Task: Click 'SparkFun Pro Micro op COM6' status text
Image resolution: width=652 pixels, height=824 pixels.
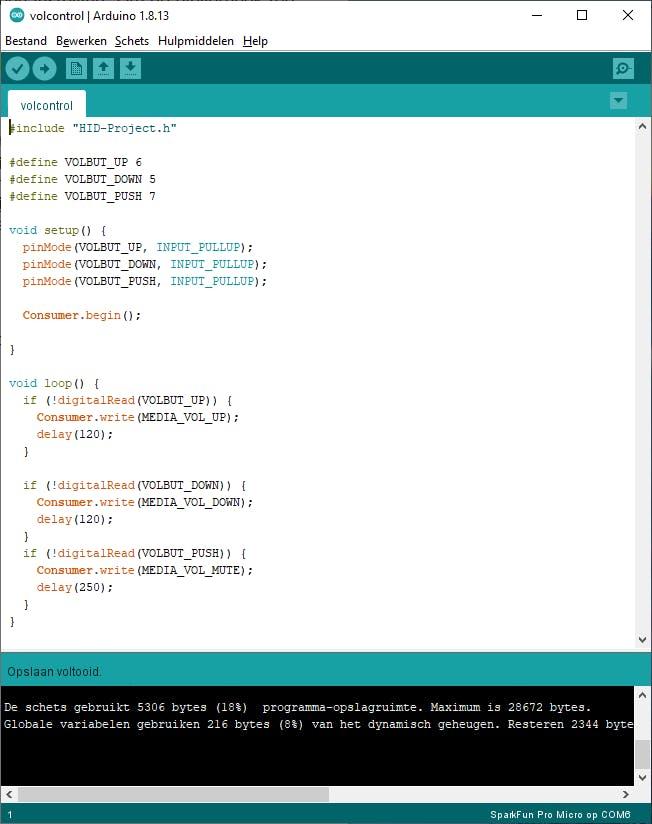Action: 560,815
